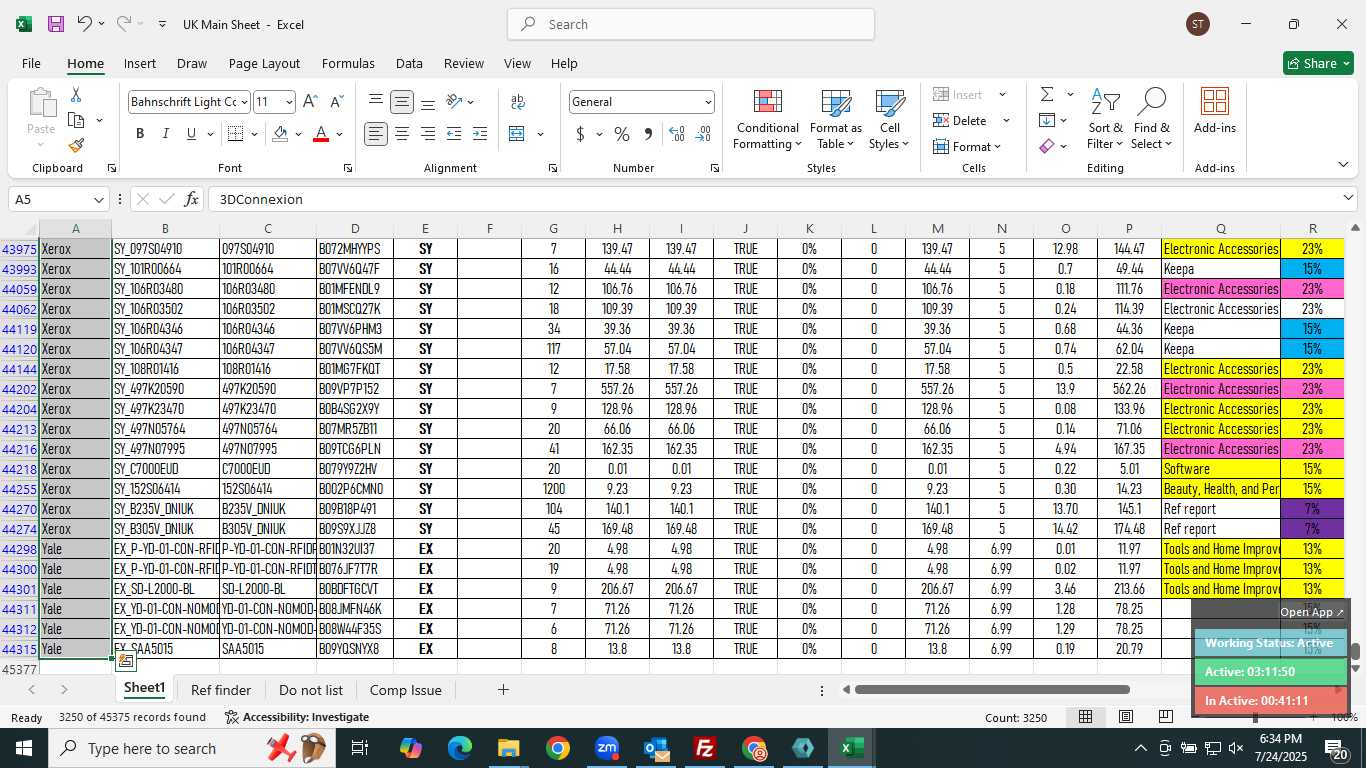Image resolution: width=1366 pixels, height=768 pixels.
Task: Apply Middle Align vertical alignment
Action: (402, 102)
